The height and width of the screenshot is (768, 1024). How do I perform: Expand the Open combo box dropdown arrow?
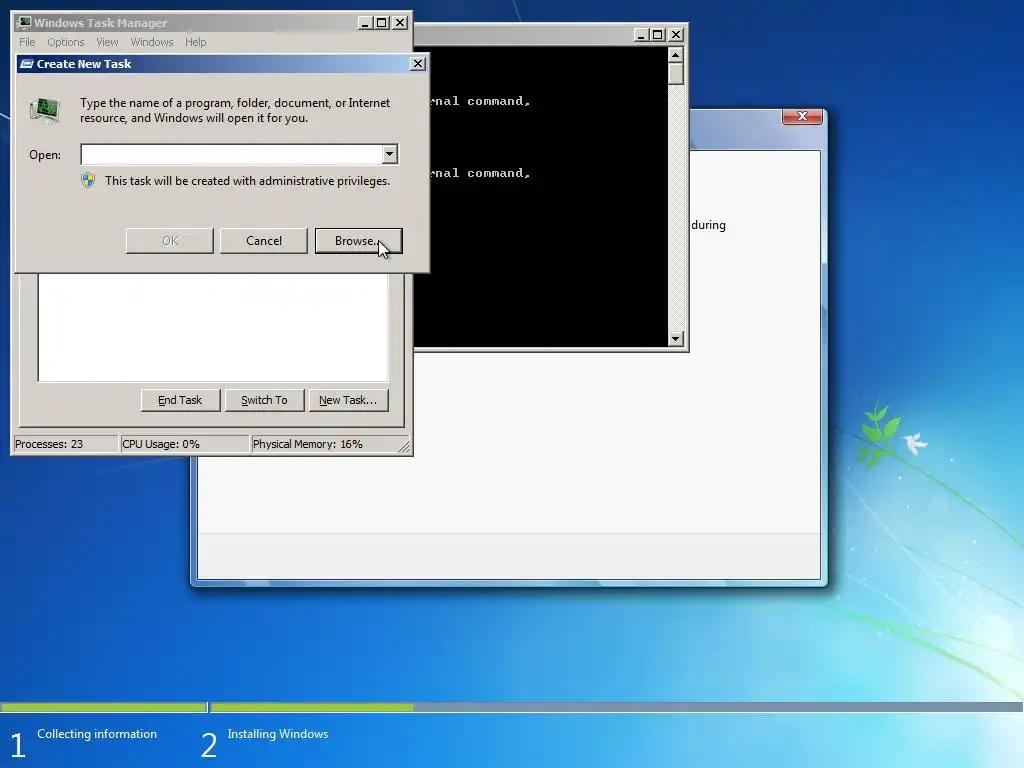[390, 154]
